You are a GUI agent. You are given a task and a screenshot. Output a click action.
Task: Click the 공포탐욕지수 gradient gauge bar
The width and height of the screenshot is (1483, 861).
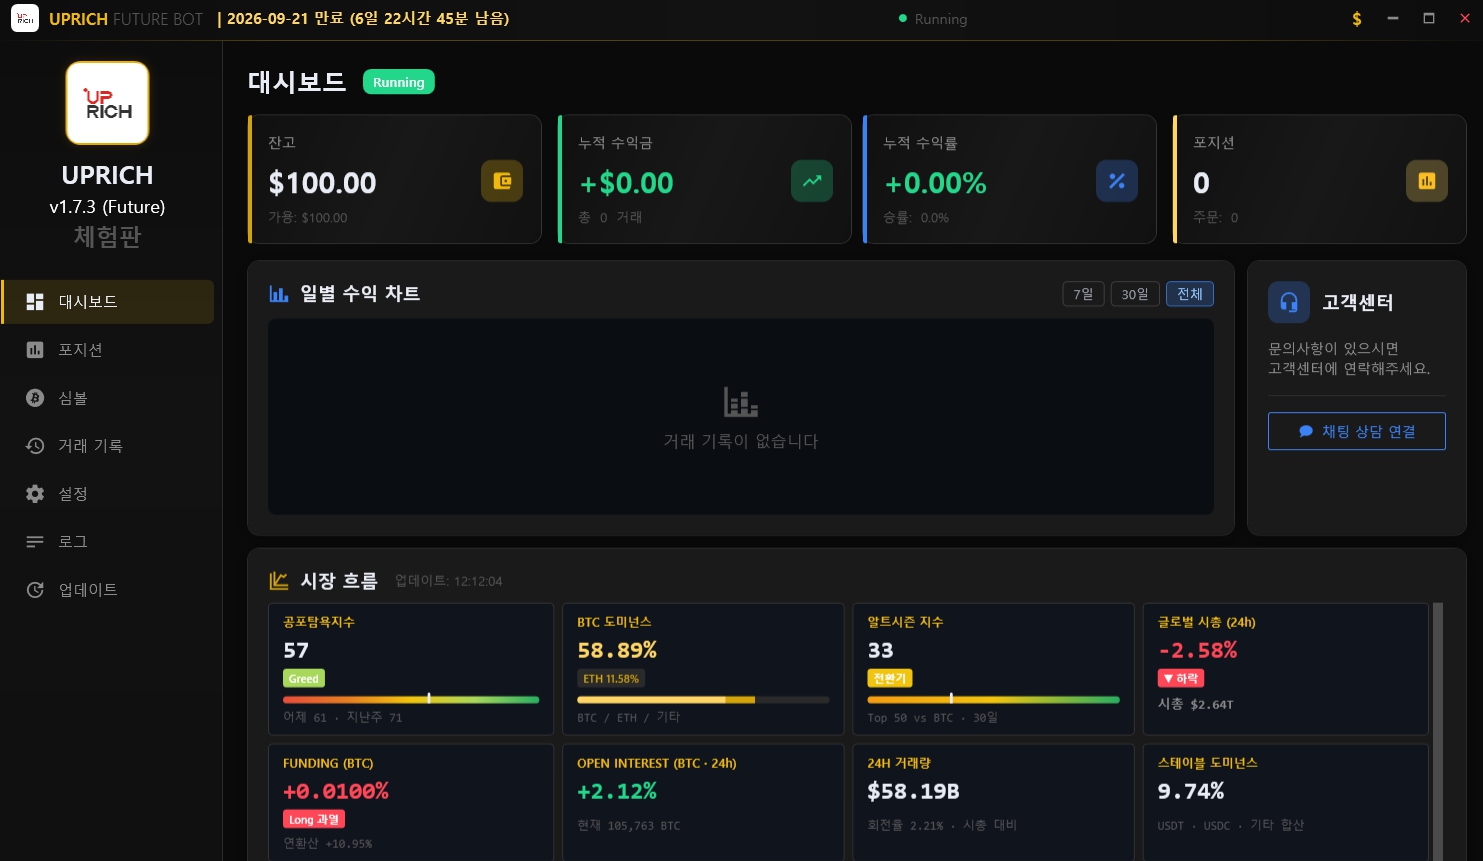point(411,699)
